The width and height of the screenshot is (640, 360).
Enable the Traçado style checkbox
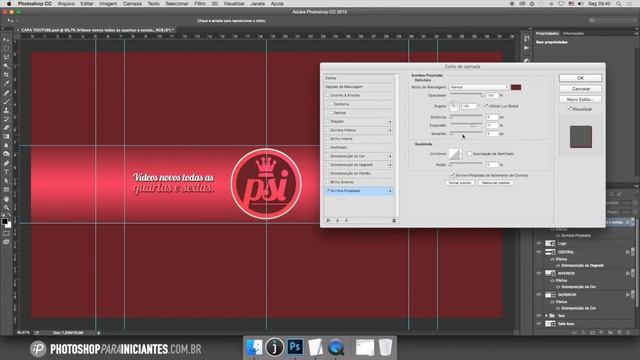(328, 121)
